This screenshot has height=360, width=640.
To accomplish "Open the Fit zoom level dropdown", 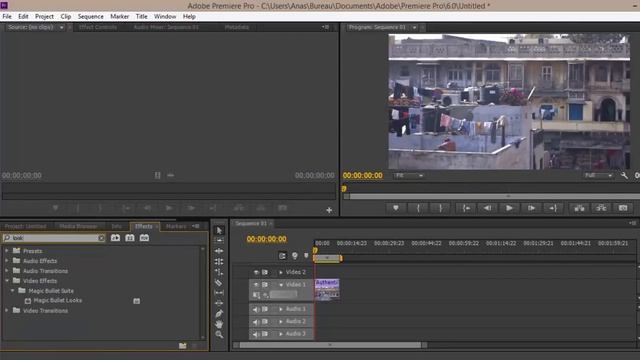I will [409, 176].
